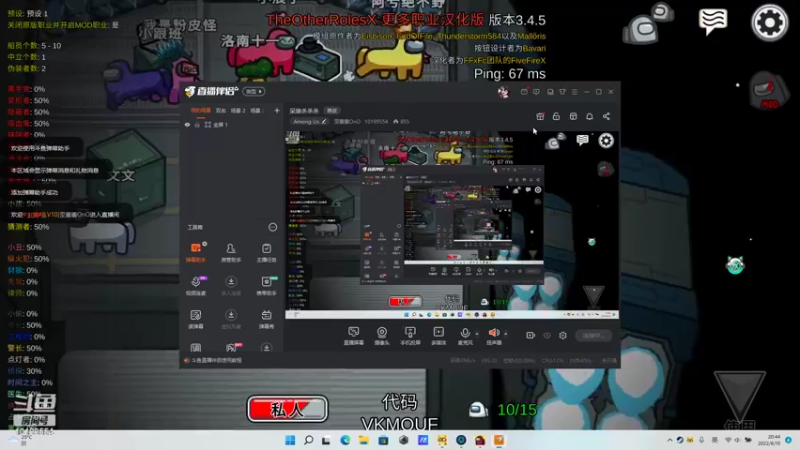Open the notification bell in room header
This screenshot has width=800, height=450.
590,116
